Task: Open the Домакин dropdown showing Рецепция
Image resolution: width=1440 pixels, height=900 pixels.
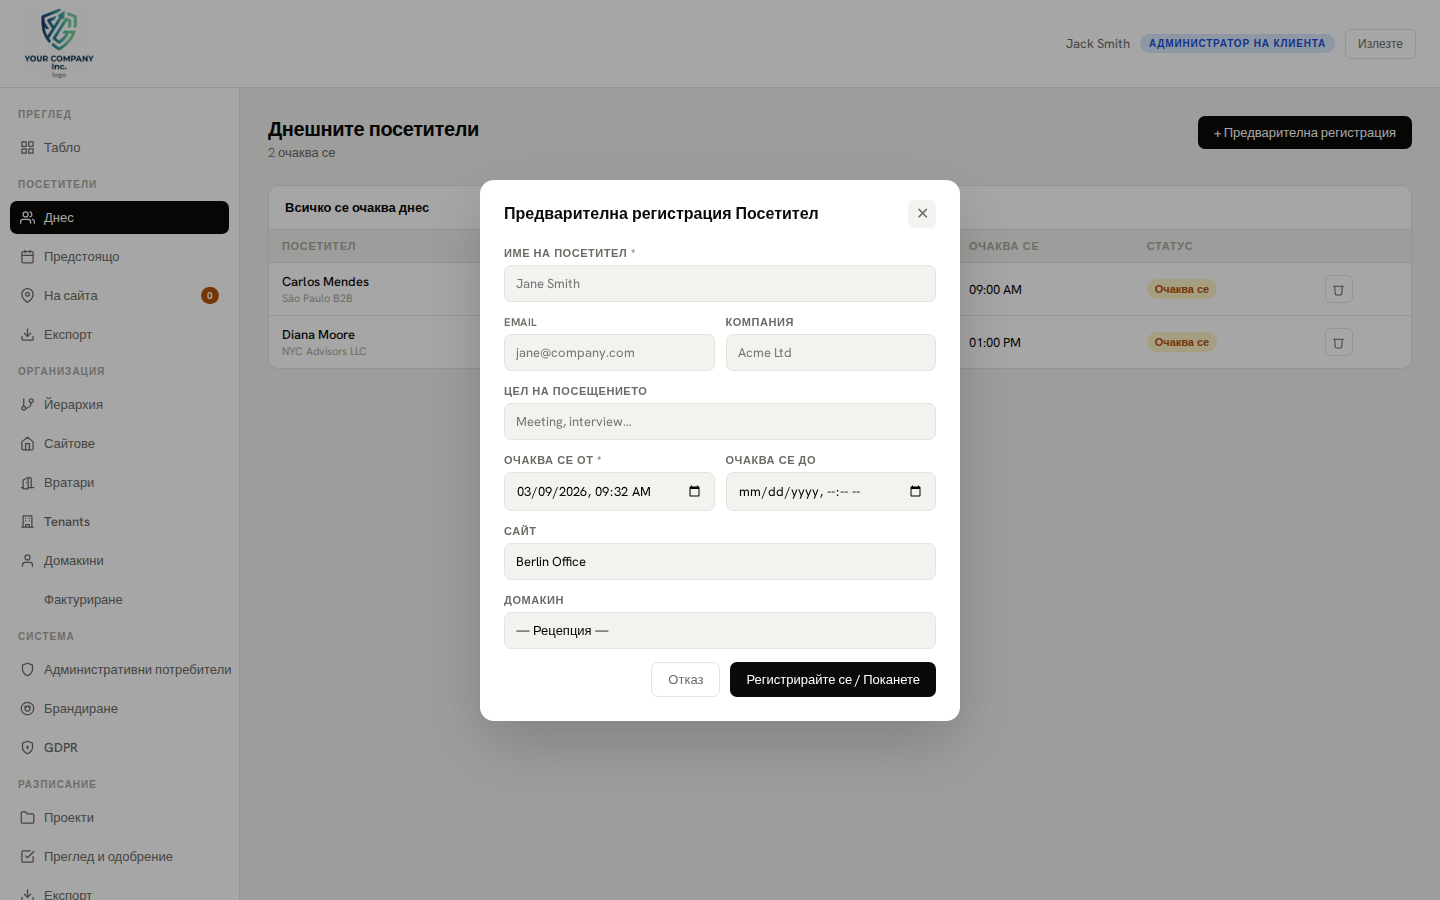Action: click(x=719, y=630)
